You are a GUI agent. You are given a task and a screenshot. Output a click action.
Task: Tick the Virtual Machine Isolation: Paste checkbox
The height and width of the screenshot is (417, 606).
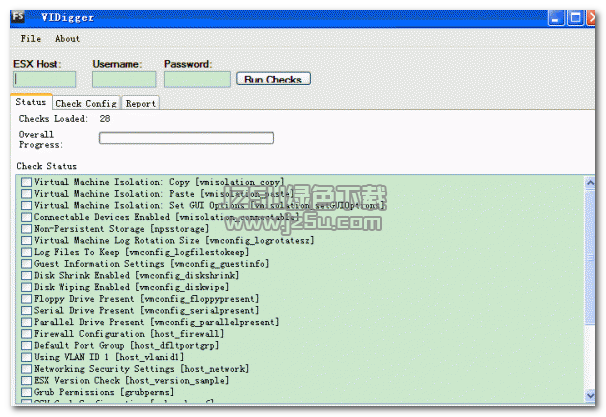(x=26, y=194)
